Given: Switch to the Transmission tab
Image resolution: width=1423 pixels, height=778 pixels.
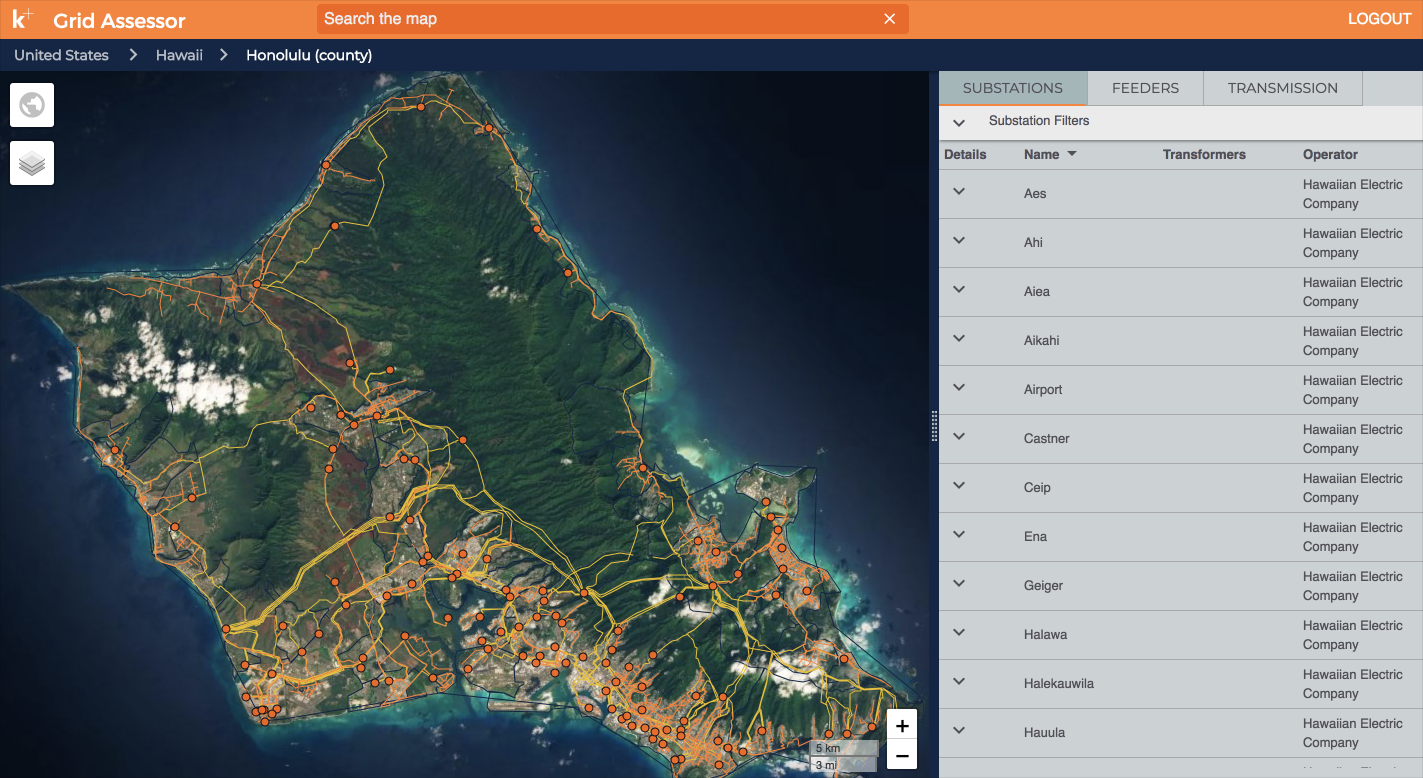Looking at the screenshot, I should 1283,88.
